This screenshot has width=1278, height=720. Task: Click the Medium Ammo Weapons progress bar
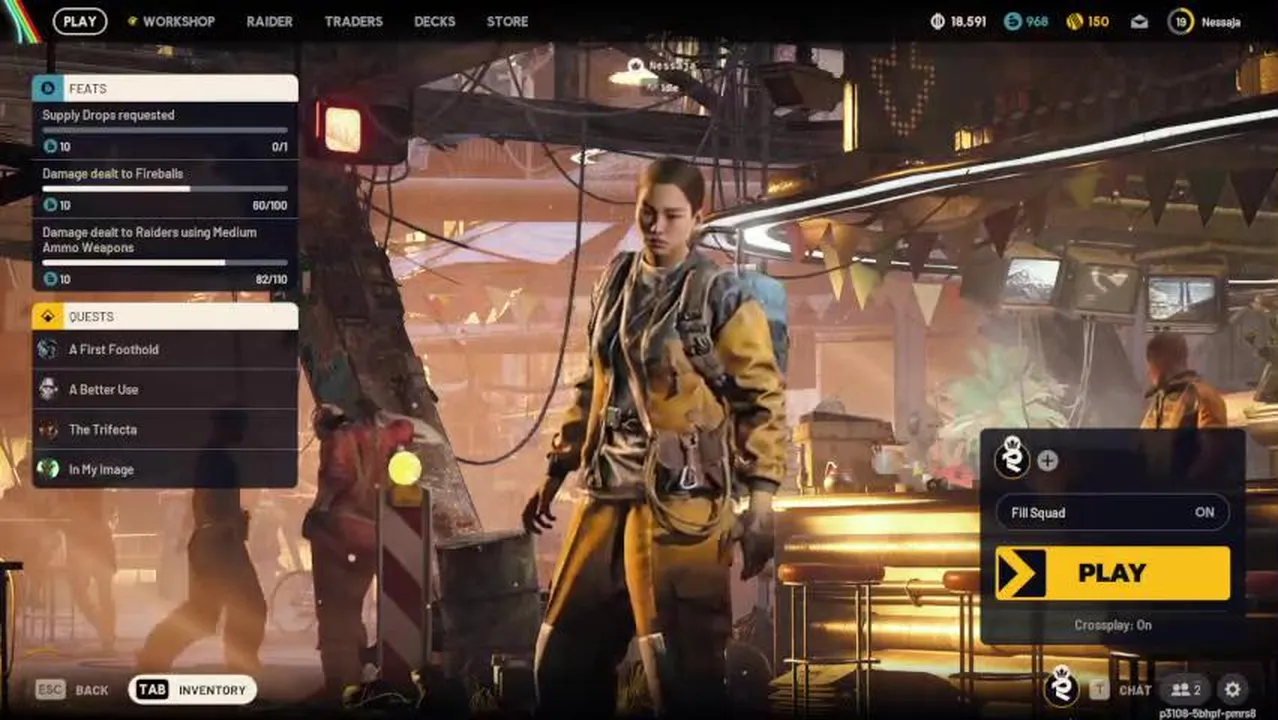(x=165, y=262)
